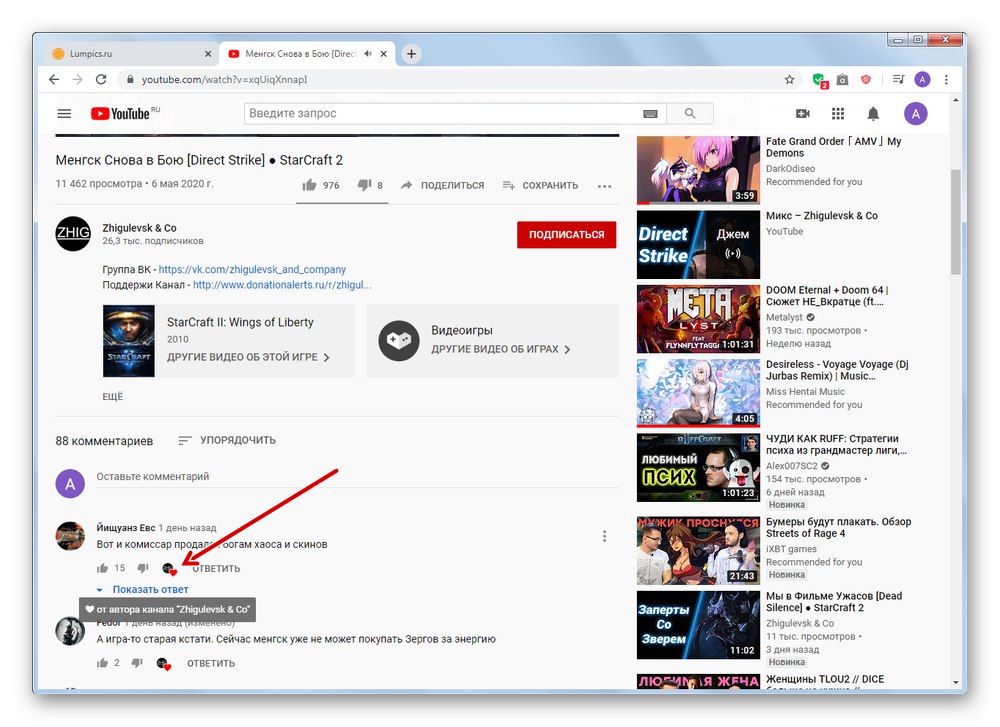This screenshot has width=1000, height=727.
Task: Like the video with the thumbs up
Action: 311,184
